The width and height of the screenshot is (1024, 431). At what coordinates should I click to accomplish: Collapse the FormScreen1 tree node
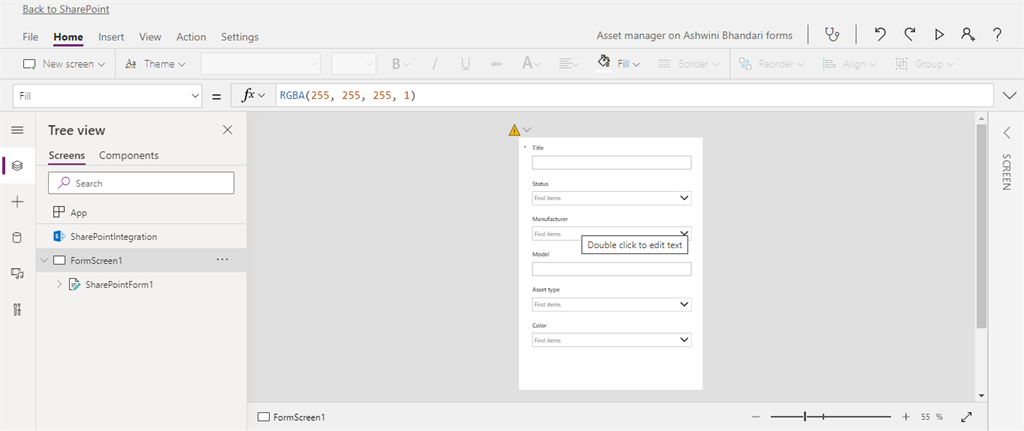coord(44,261)
